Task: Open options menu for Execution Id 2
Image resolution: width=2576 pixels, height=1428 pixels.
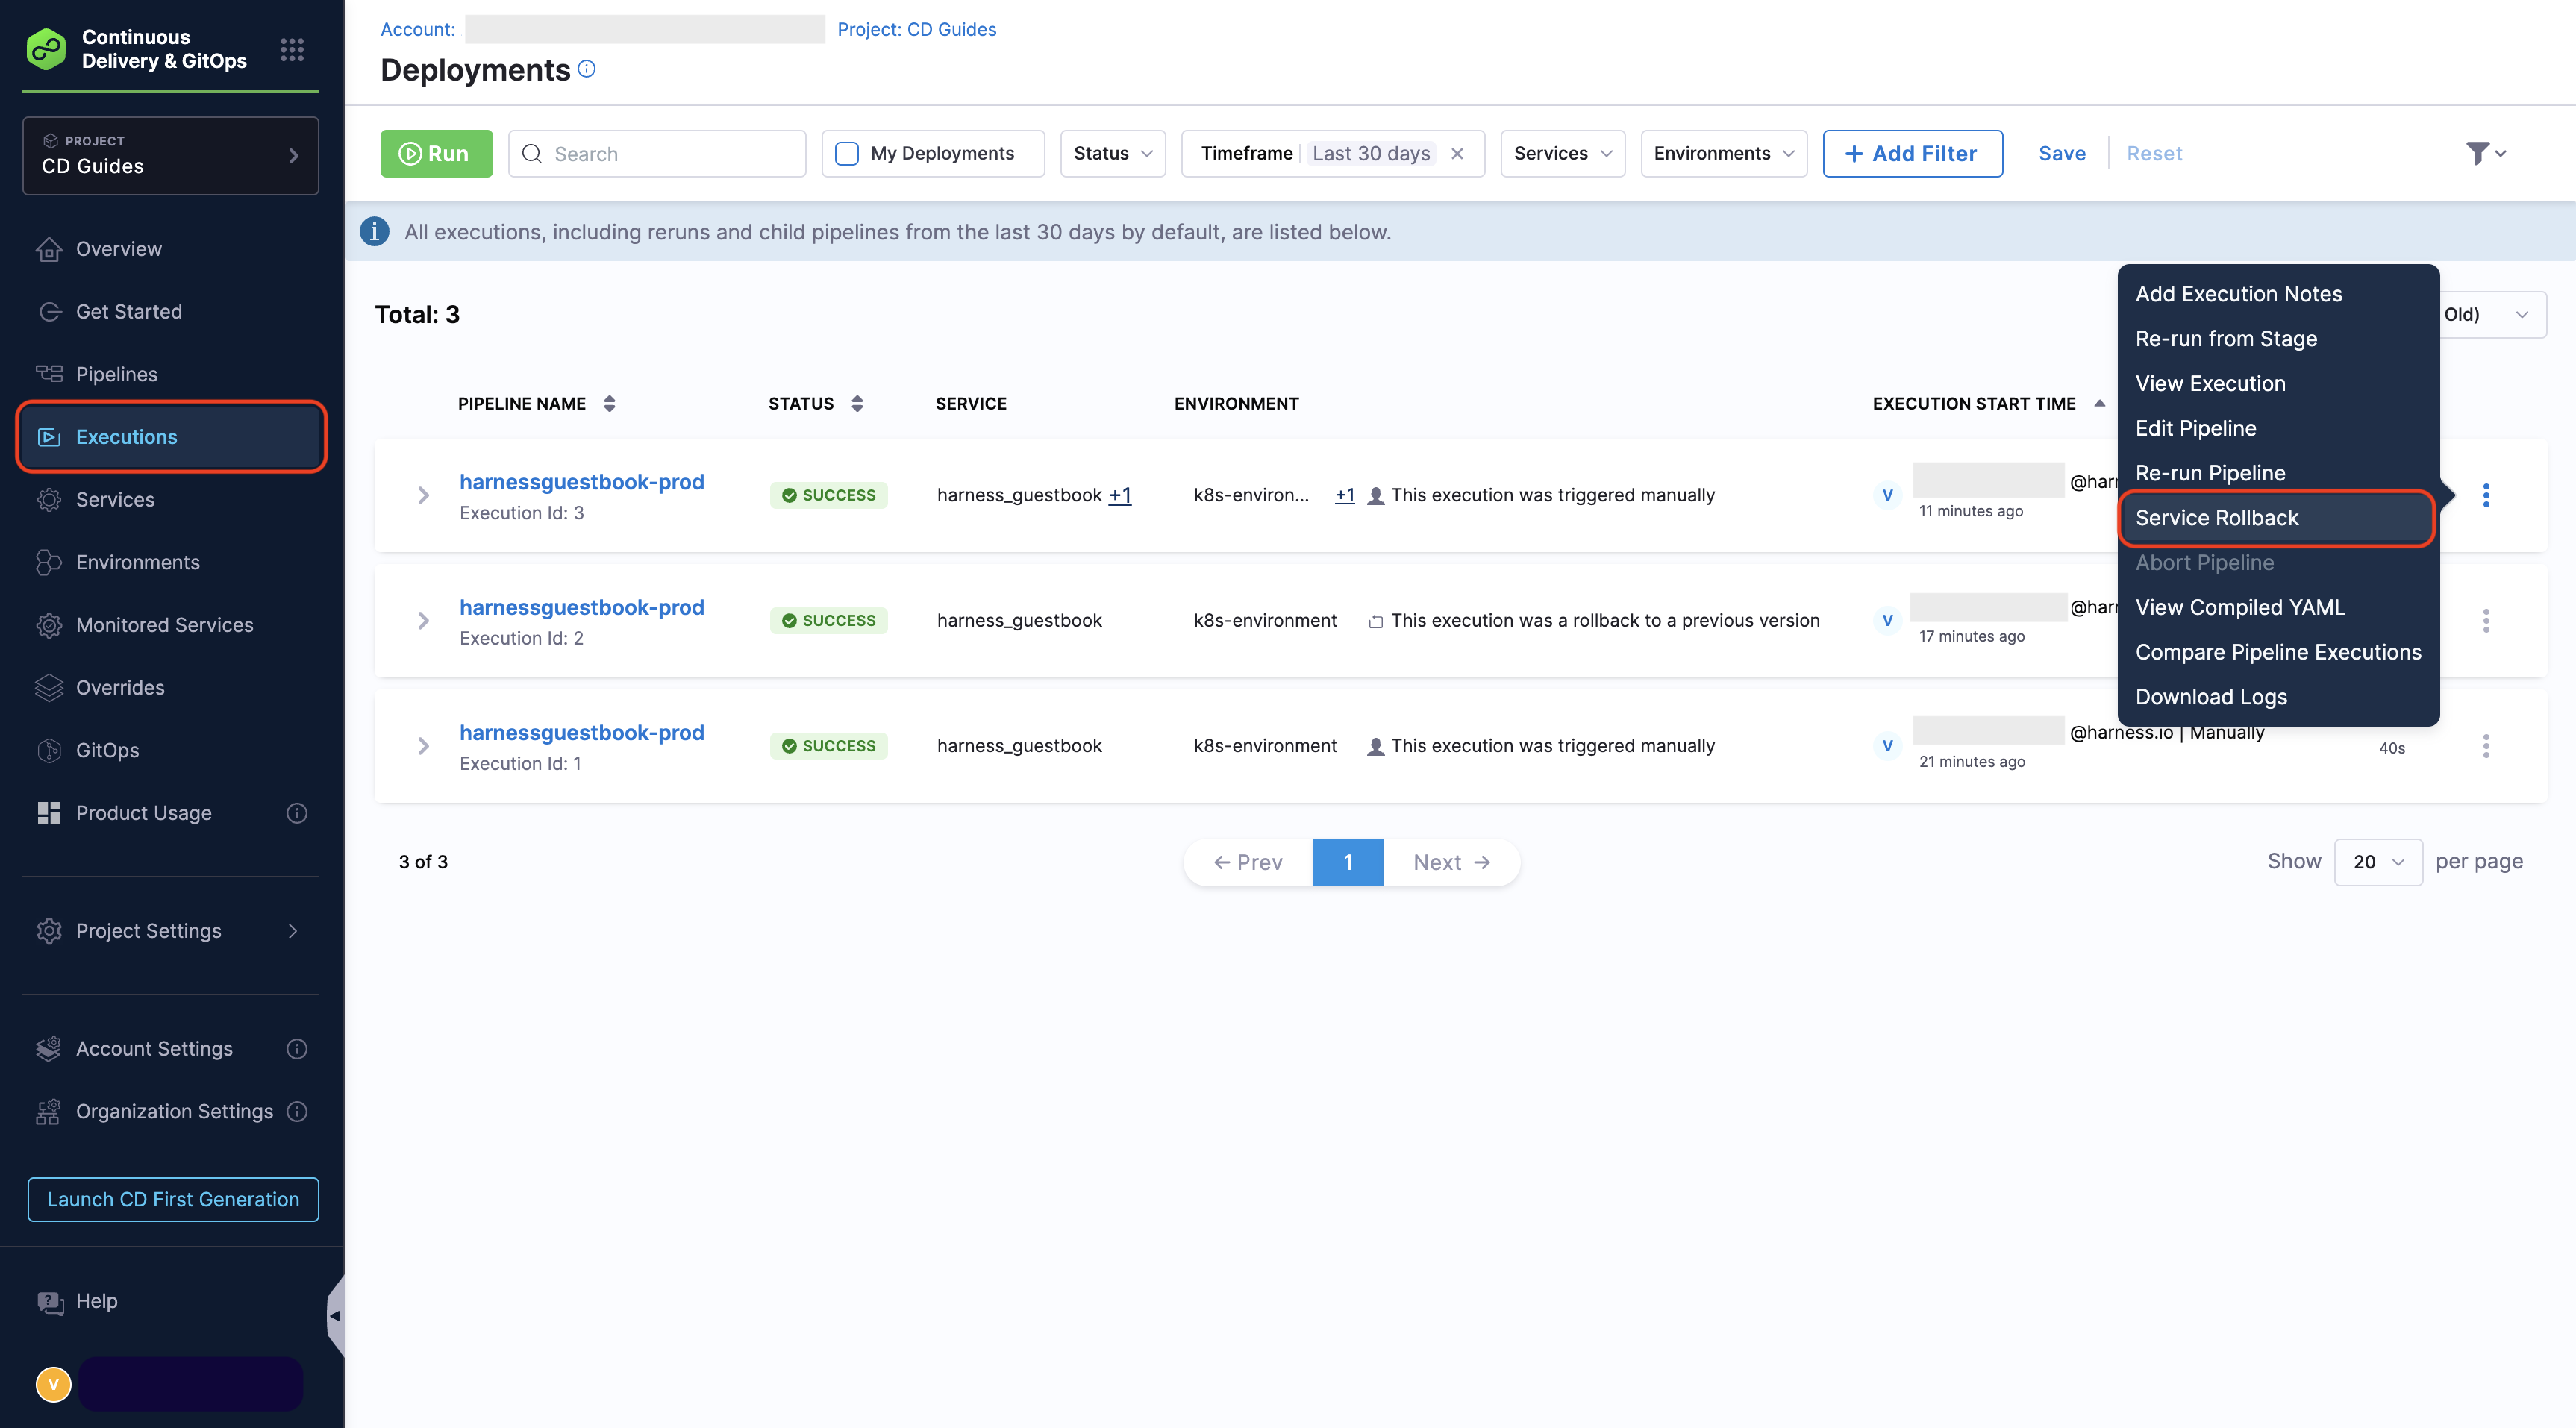Action: point(2485,620)
